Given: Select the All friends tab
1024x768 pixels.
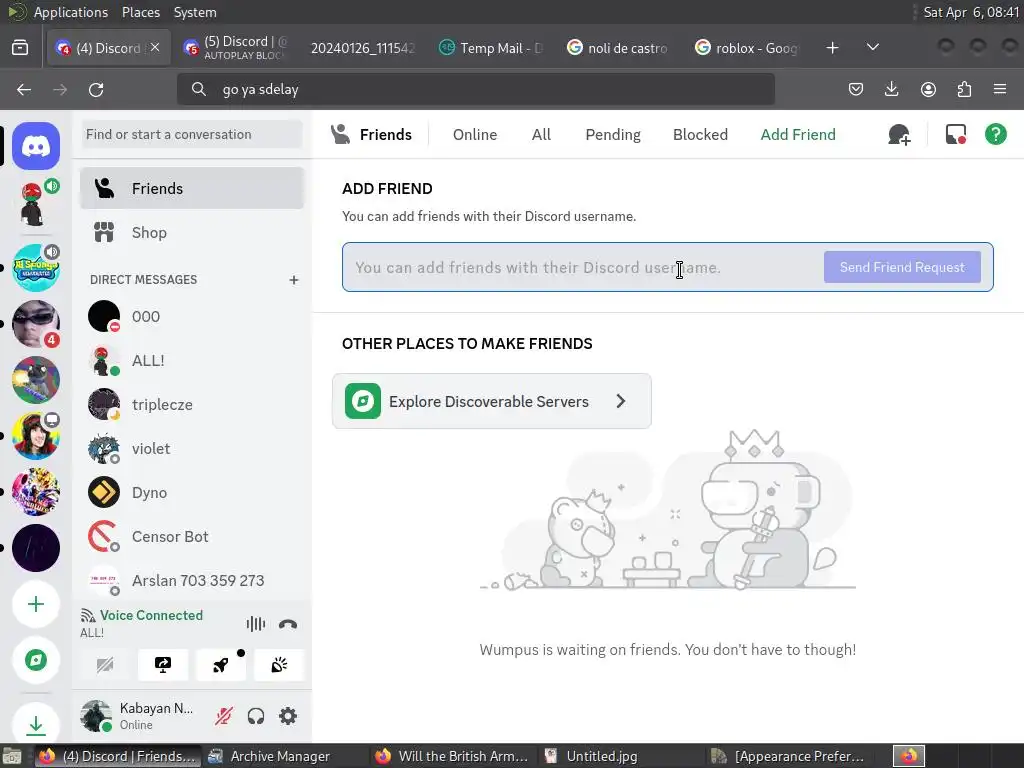Looking at the screenshot, I should pyautogui.click(x=541, y=135).
